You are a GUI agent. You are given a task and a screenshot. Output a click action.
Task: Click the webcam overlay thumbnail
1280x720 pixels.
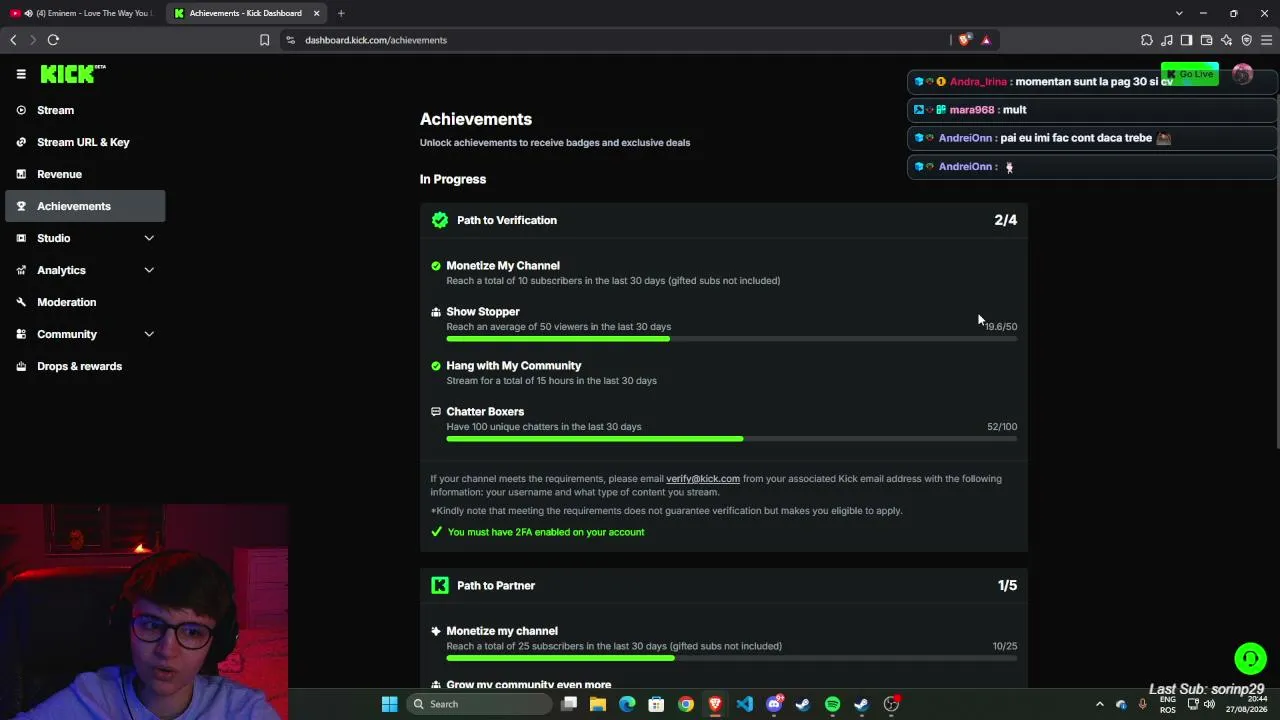tap(144, 612)
